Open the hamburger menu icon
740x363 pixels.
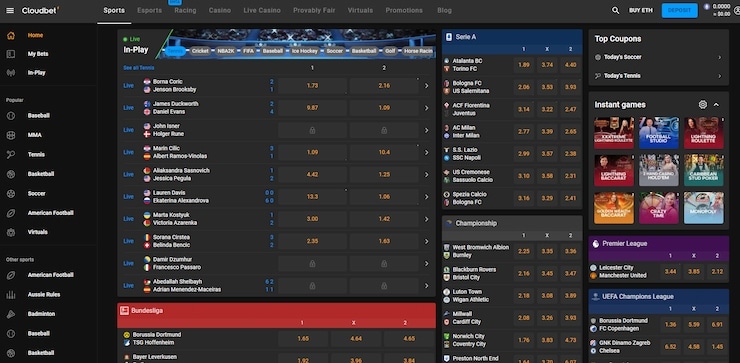click(x=10, y=10)
